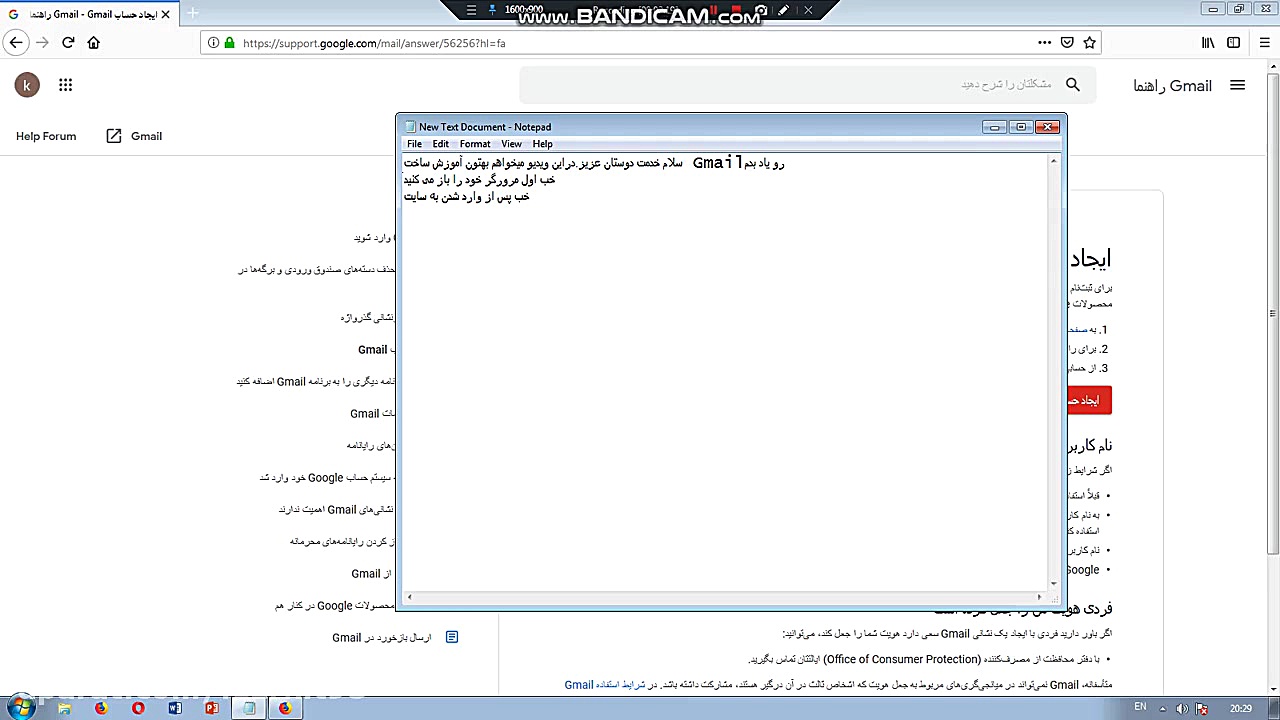This screenshot has height=720, width=1280.
Task: Open the page actions ellipsis menu
Action: (1044, 43)
